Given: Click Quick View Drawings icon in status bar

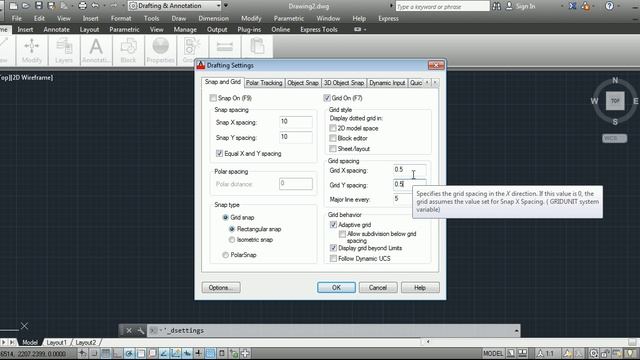Looking at the screenshot, I should 522,353.
